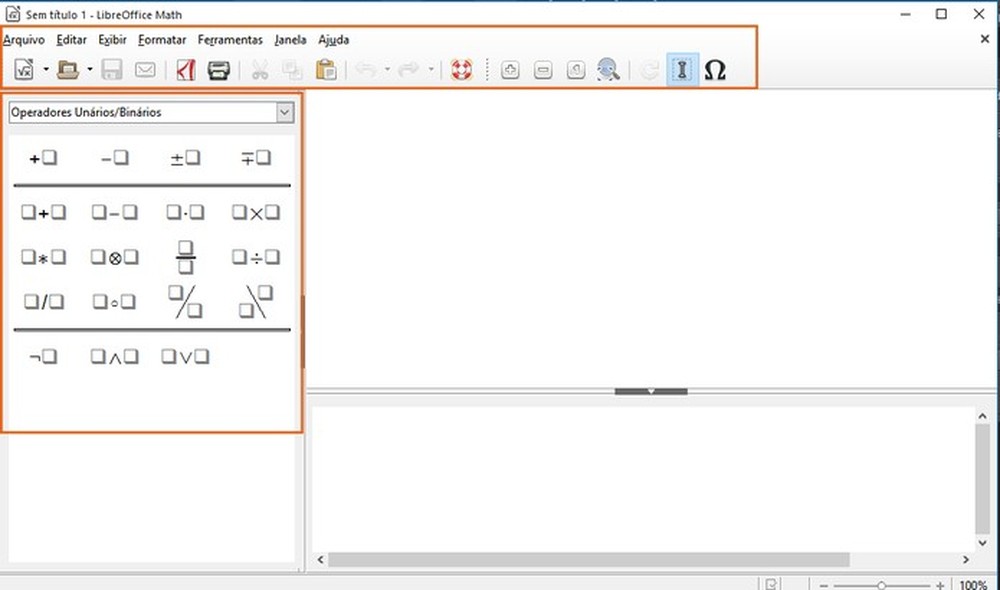This screenshot has width=1000, height=590.
Task: Click the Export as PDF toolbar icon
Action: point(184,70)
